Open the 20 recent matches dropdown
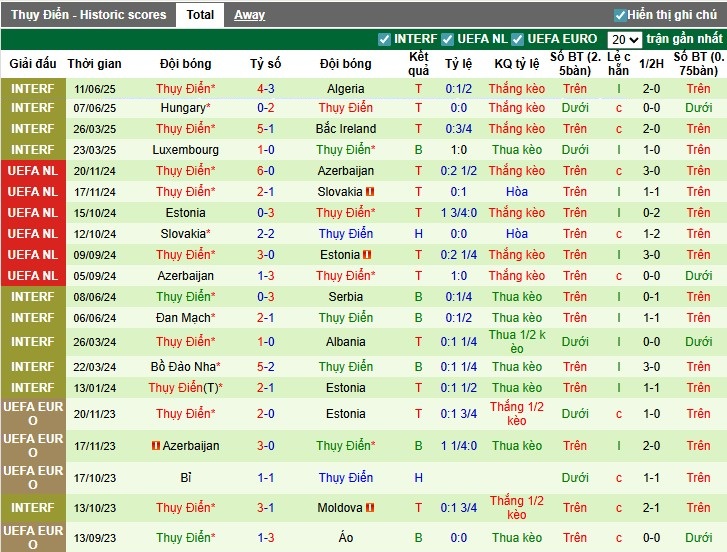727x552 pixels. tap(625, 39)
